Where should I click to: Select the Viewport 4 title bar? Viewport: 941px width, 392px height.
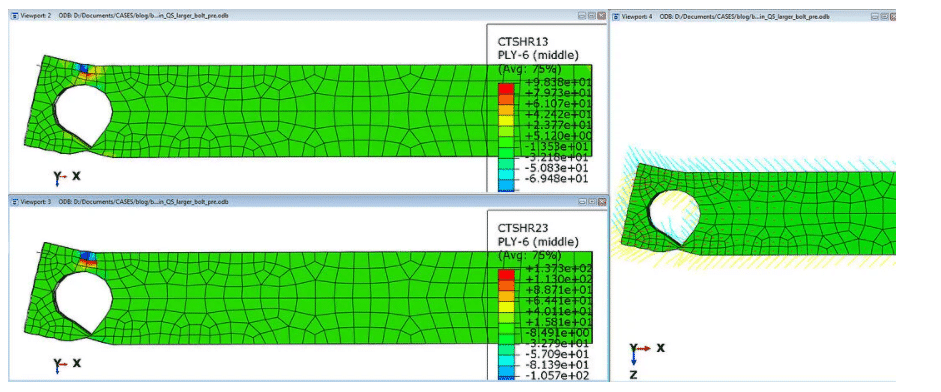point(753,17)
